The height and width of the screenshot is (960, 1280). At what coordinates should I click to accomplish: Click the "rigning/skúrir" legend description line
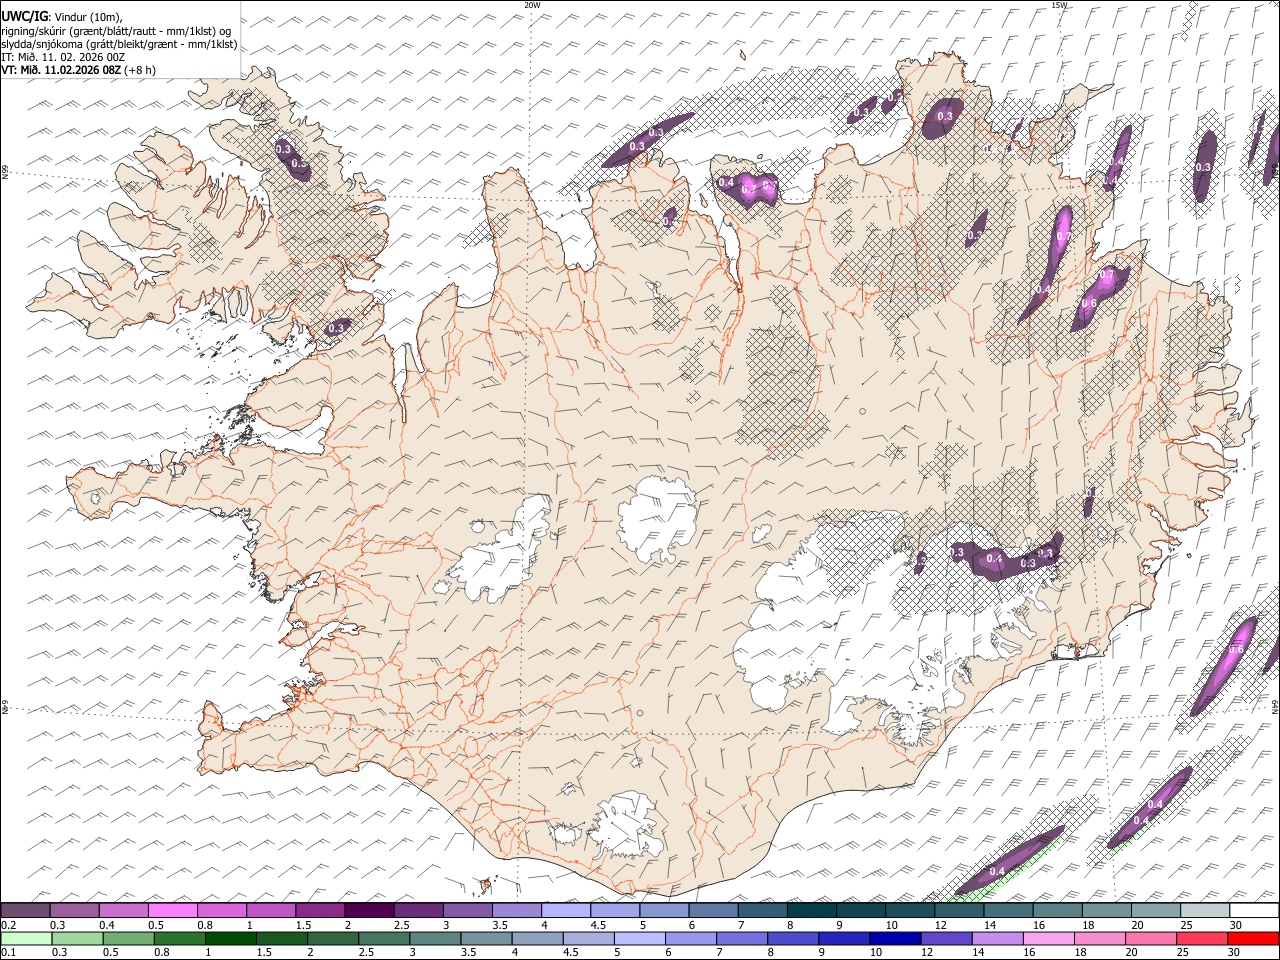click(x=116, y=31)
